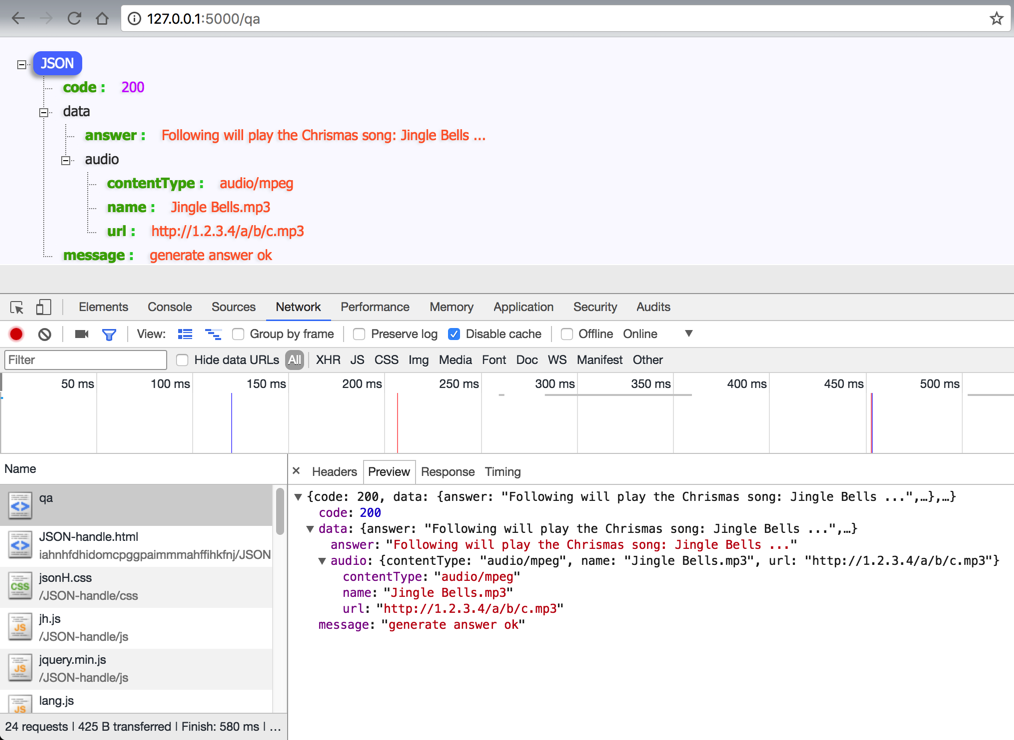
Task: Click the capture screenshots camera icon
Action: tap(82, 334)
